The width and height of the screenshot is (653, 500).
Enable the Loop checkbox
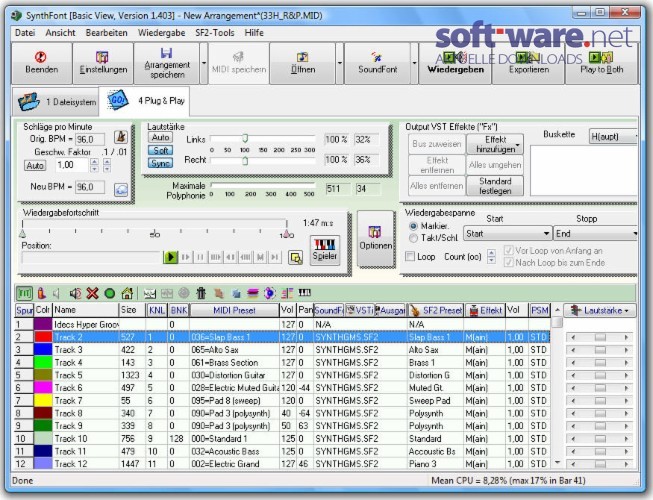click(x=410, y=256)
